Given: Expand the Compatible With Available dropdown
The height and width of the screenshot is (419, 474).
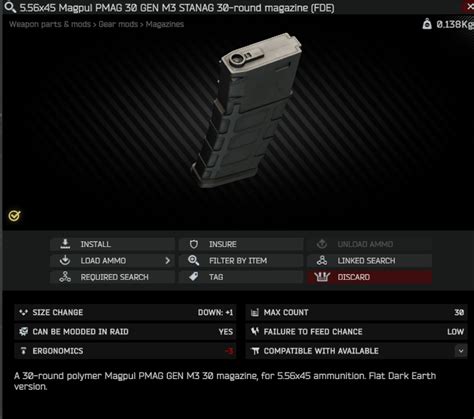Looking at the screenshot, I should tap(461, 351).
